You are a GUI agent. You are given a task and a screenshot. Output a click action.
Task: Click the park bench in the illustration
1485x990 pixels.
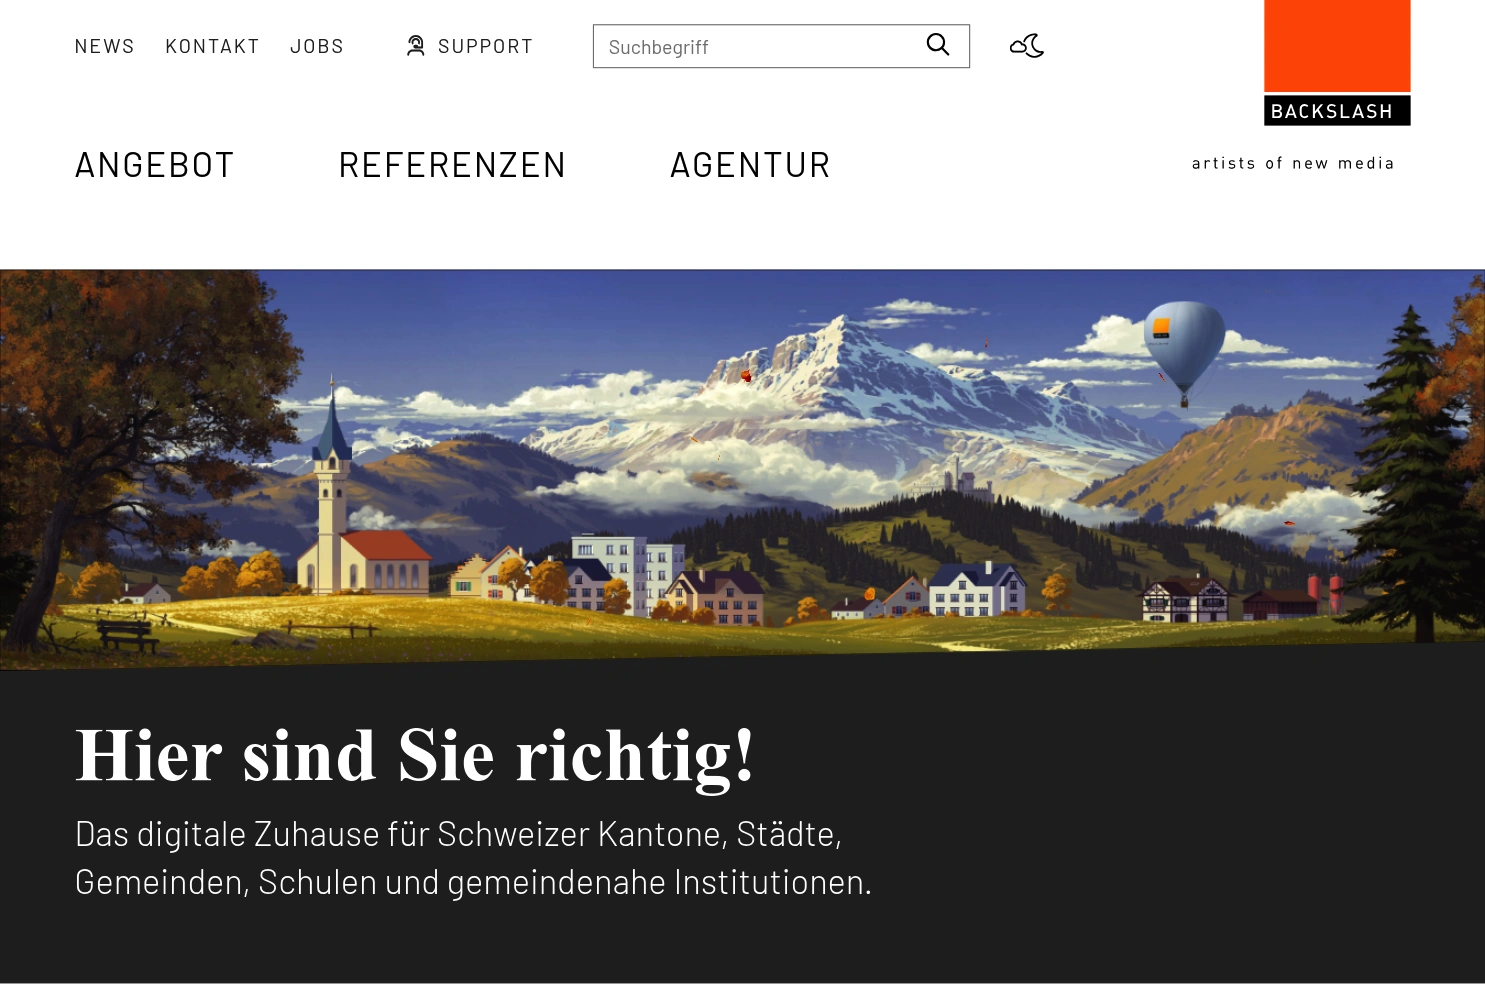coord(126,635)
